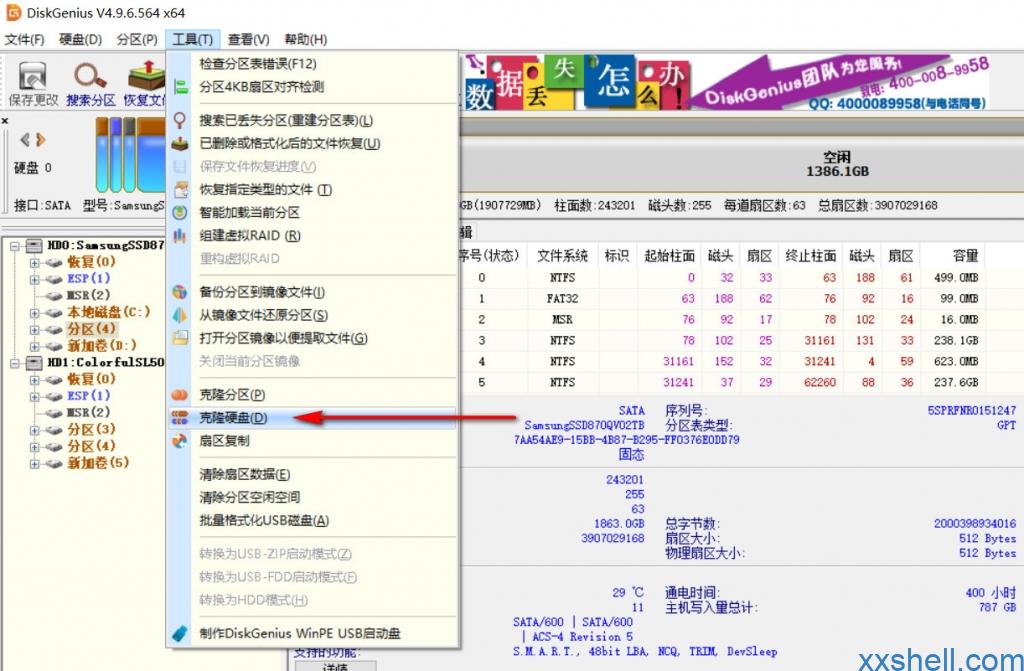Go to next disk with right arrow
This screenshot has width=1024, height=671.
[40, 139]
